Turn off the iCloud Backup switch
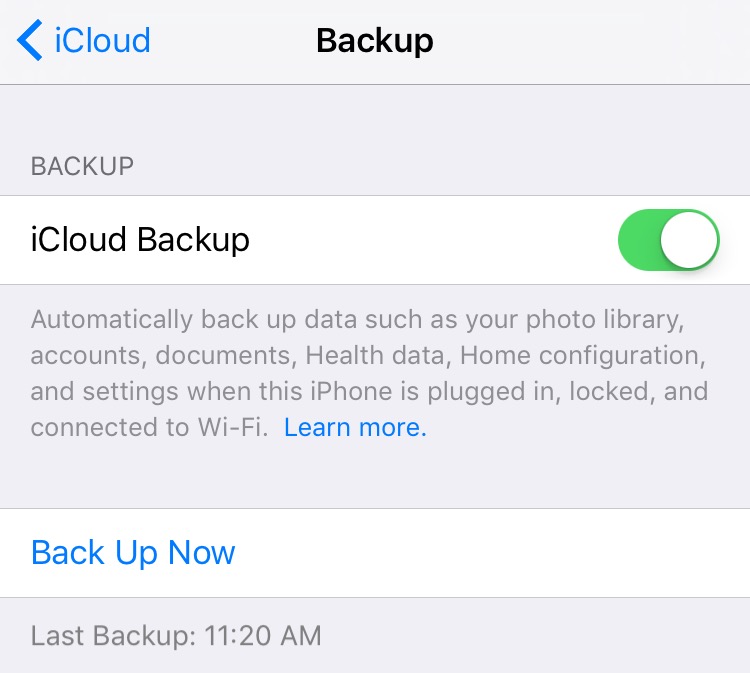 pyautogui.click(x=669, y=240)
